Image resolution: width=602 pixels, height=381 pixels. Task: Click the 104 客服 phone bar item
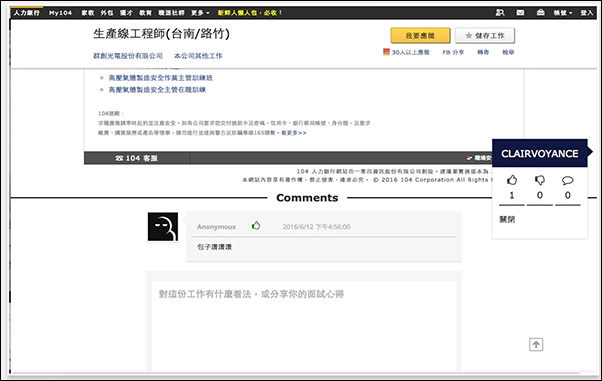pyautogui.click(x=137, y=158)
